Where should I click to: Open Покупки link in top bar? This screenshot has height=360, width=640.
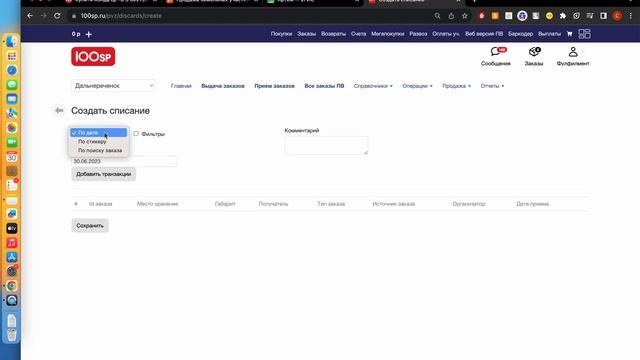tap(281, 34)
